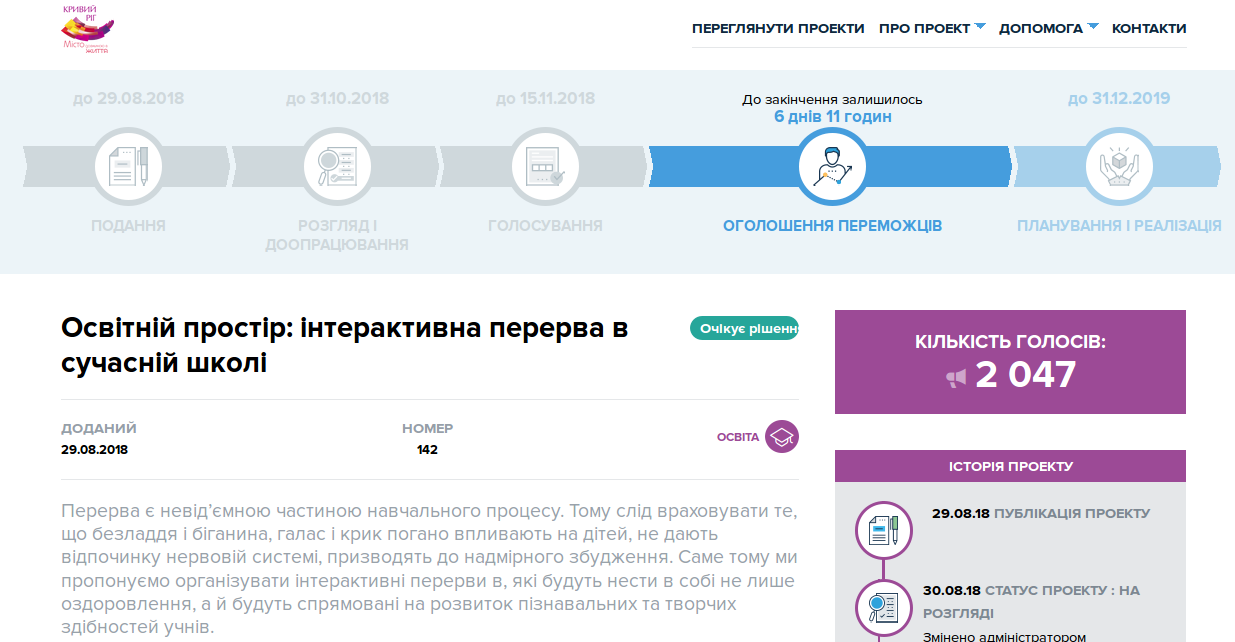This screenshot has width=1235, height=642.
Task: Open the Оголошення переможців stage icon
Action: [x=832, y=166]
